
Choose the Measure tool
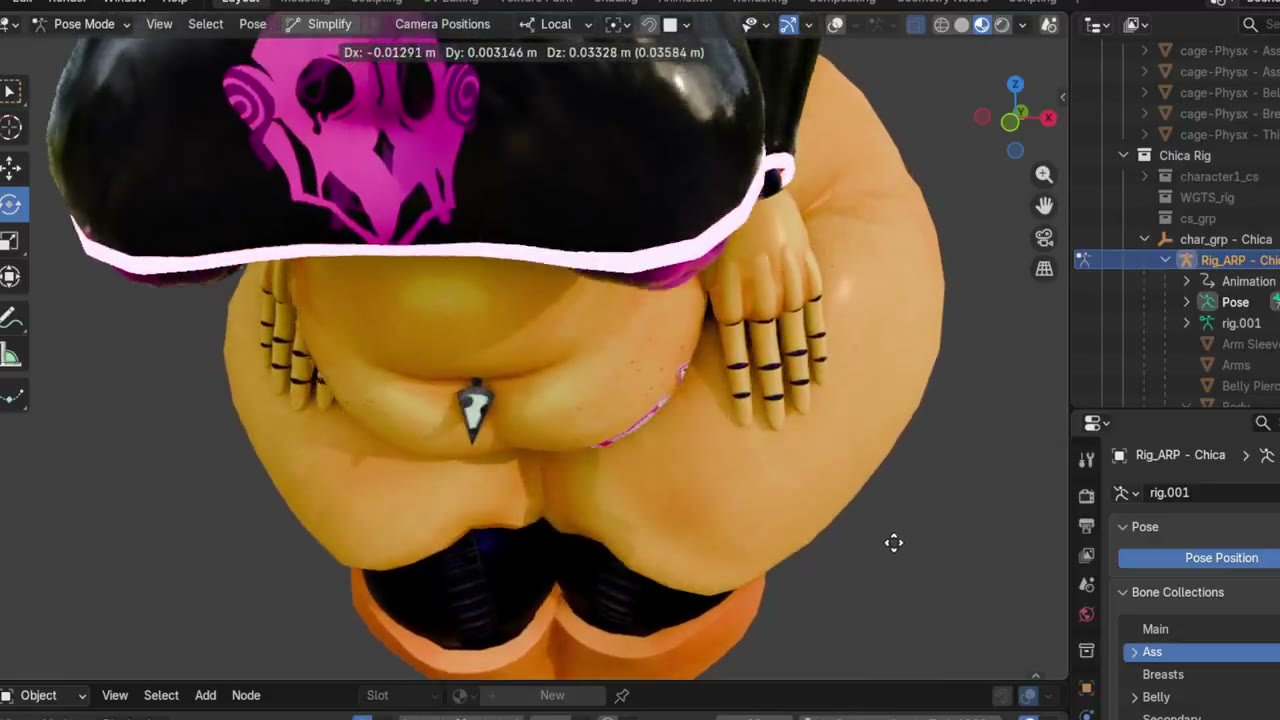[x=11, y=356]
